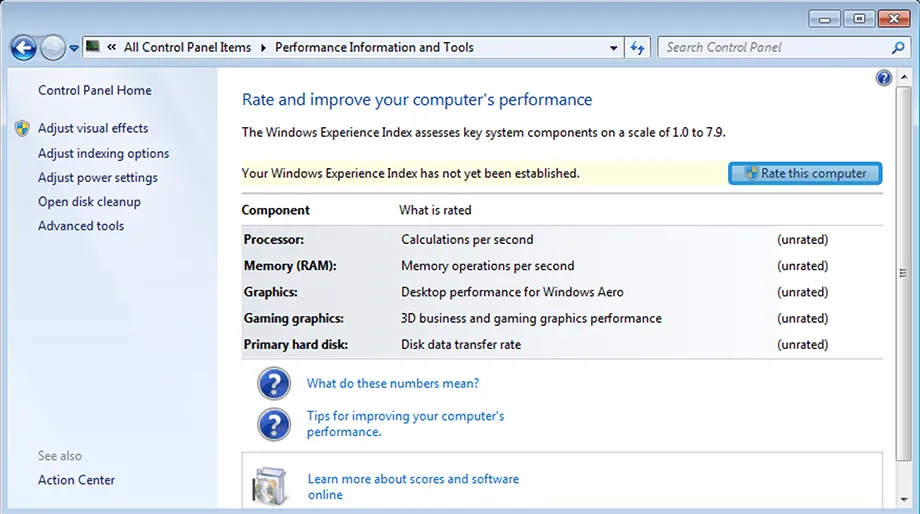920x514 pixels.
Task: Click the Forward navigation arrow
Action: 53,48
